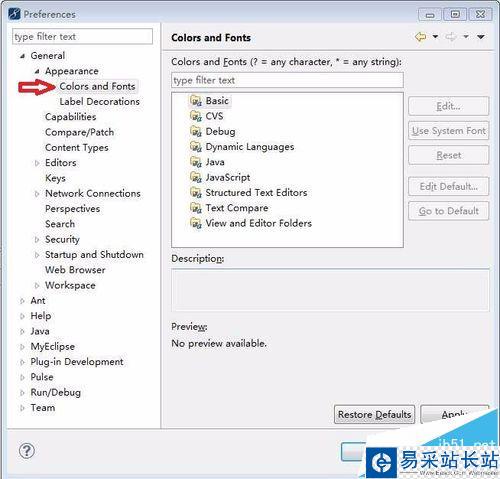Open the View and Editor Folders icon
Viewport: 500px width, 479px height.
(196, 223)
